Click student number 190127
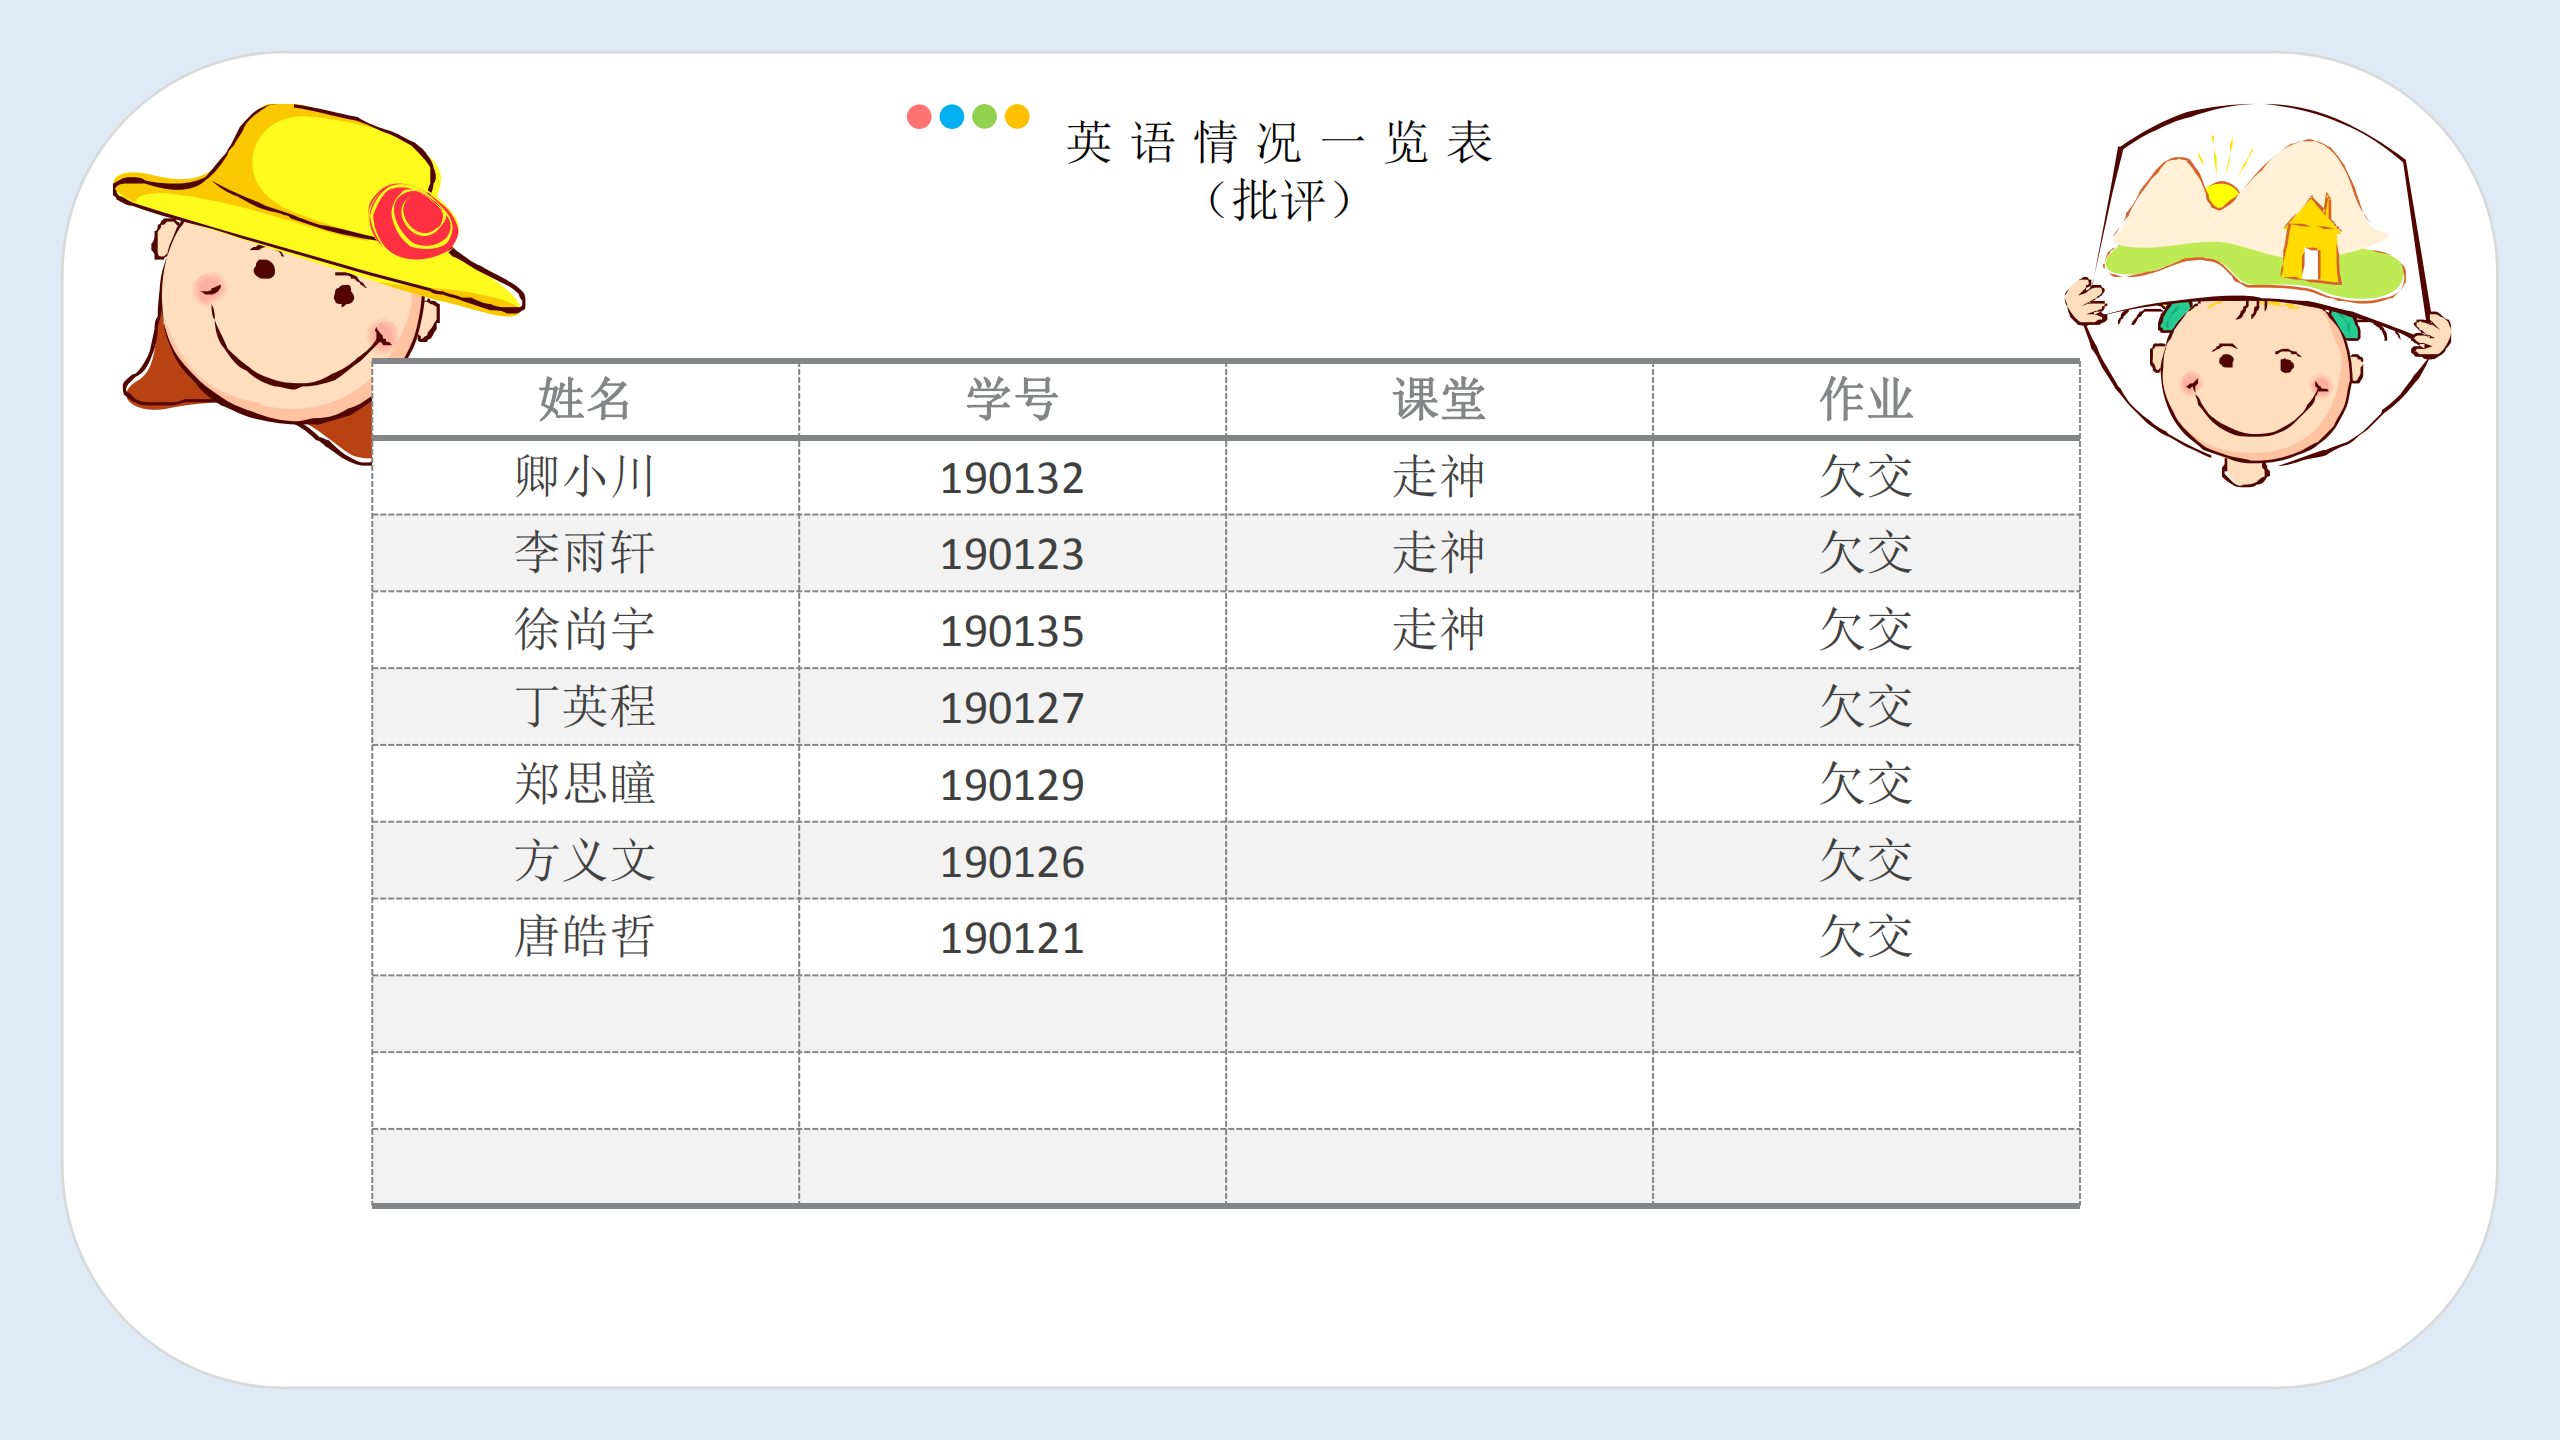 tap(1012, 708)
